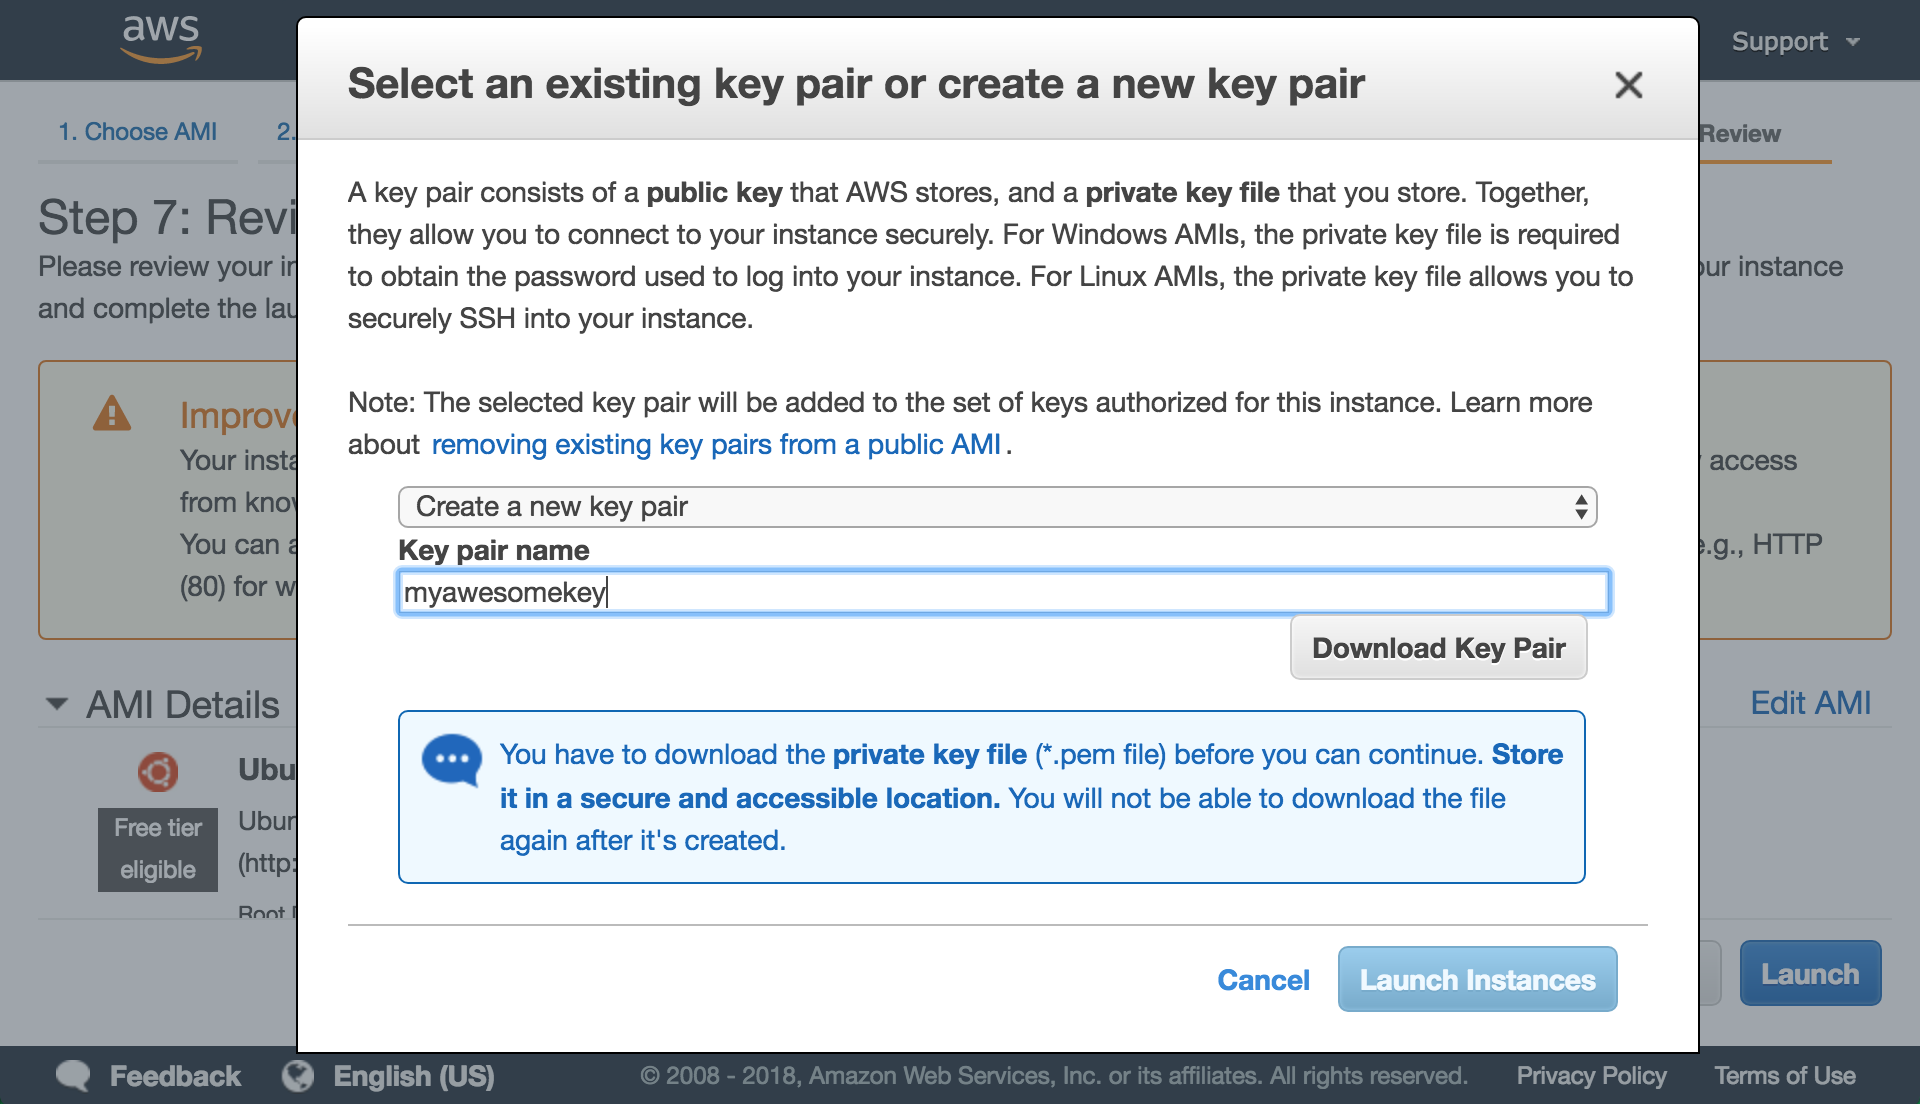
Task: Click the AWS logo
Action: pos(161,38)
